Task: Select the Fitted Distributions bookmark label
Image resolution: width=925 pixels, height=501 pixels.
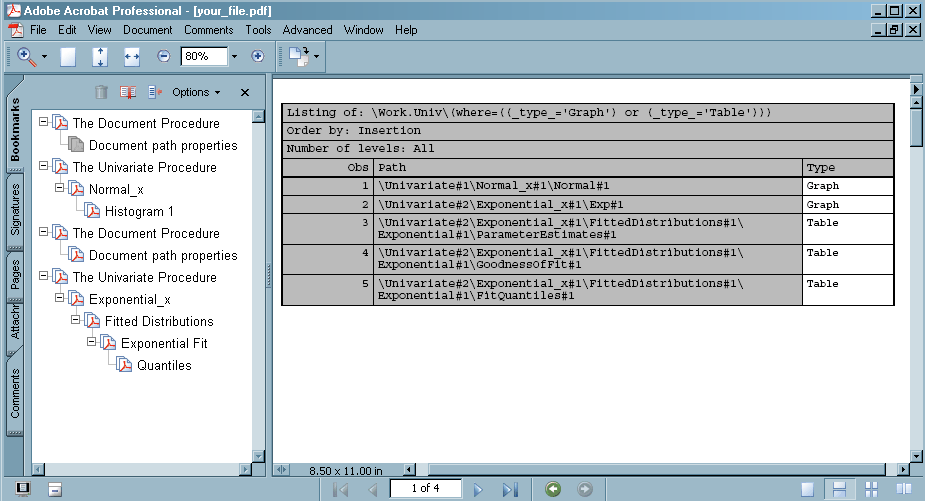Action: point(159,322)
